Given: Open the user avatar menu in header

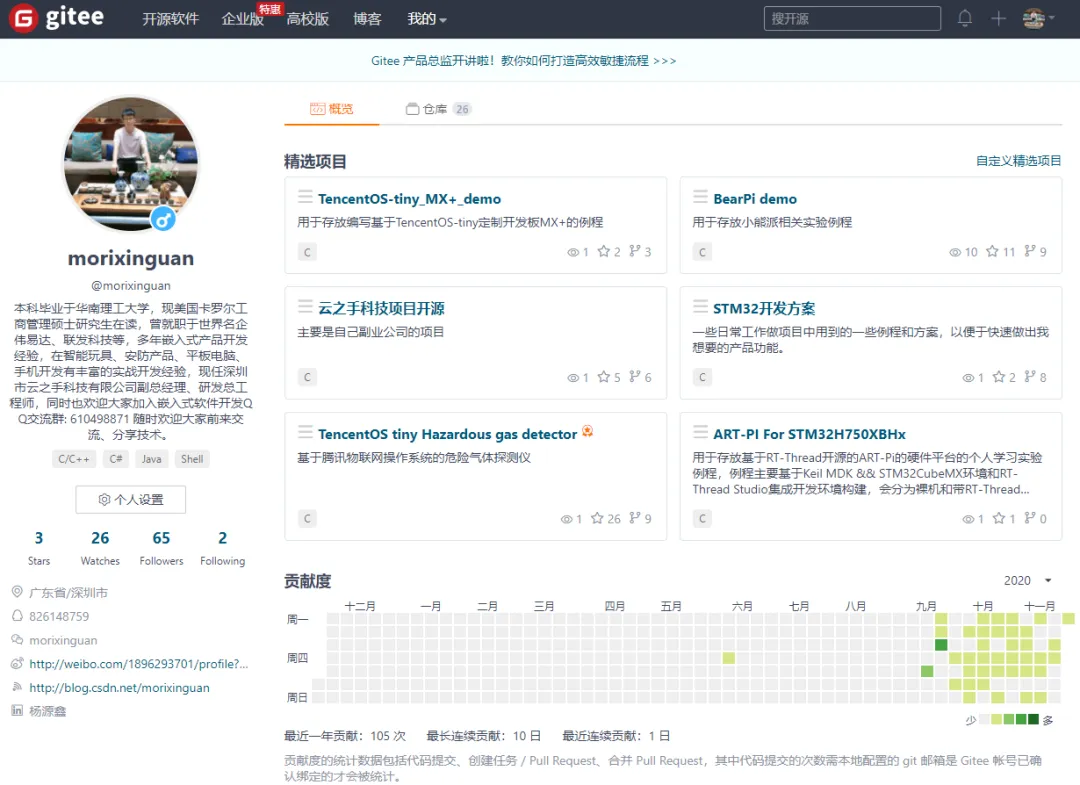Looking at the screenshot, I should (1038, 19).
